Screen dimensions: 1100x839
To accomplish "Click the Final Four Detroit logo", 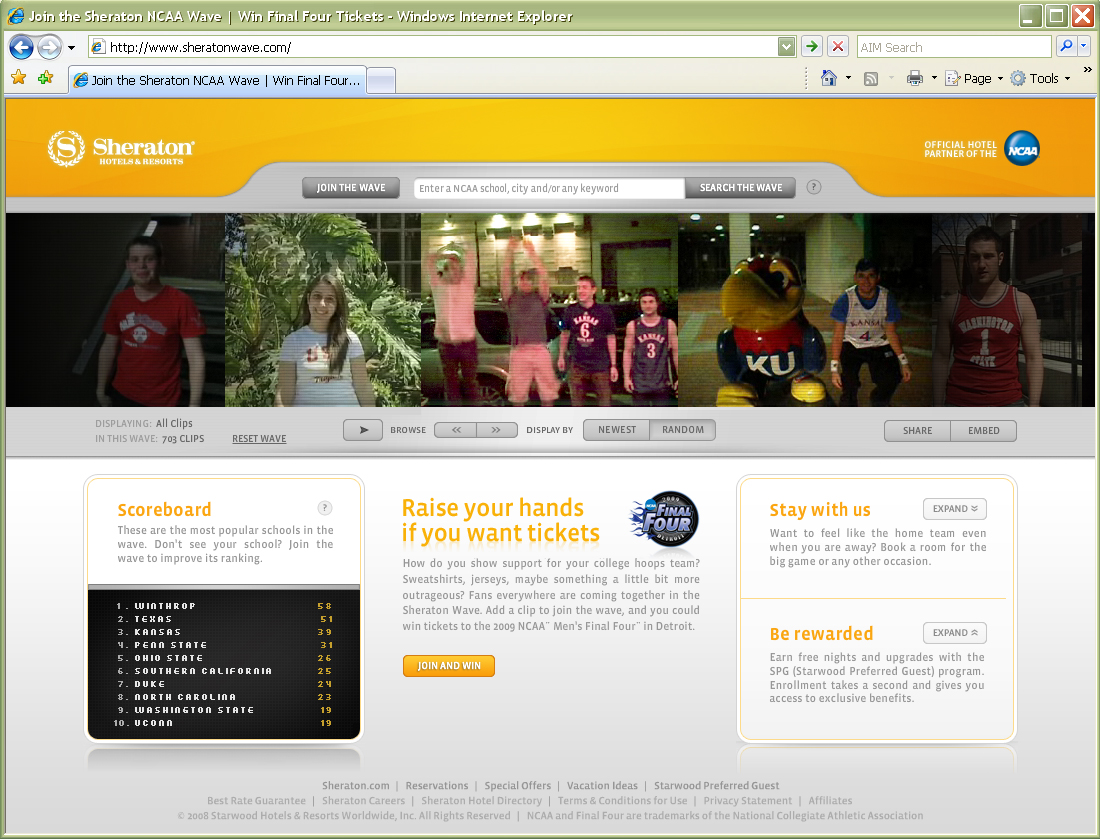I will [664, 519].
